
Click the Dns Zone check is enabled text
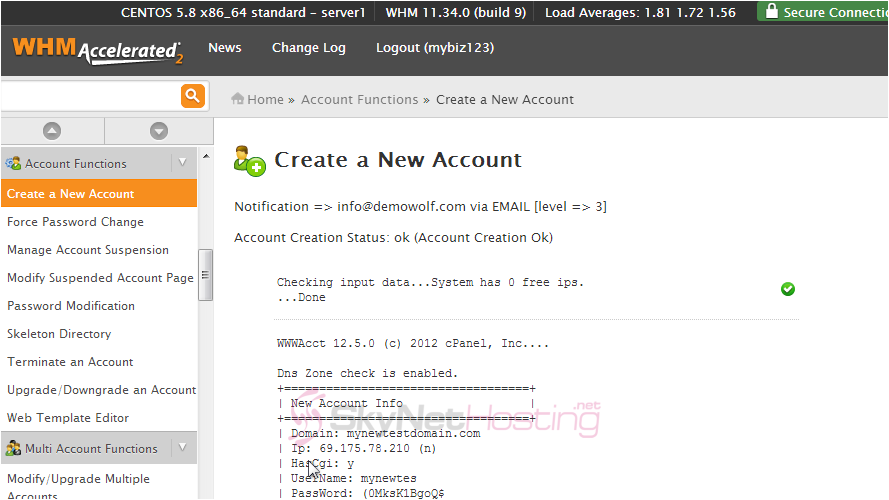point(367,373)
